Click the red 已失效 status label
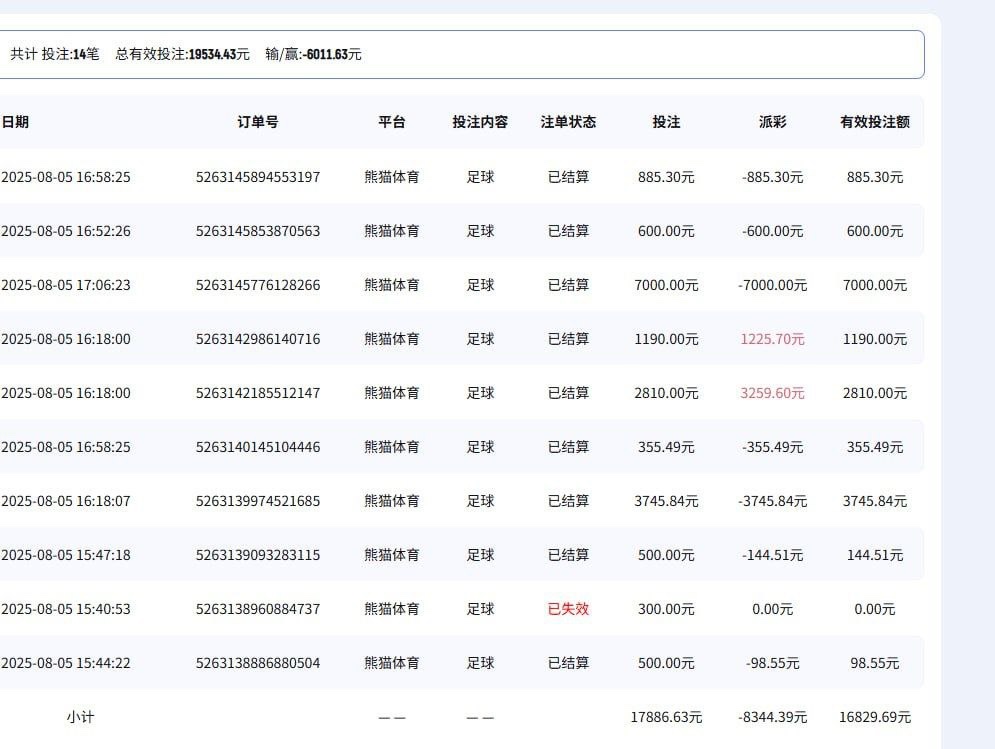The height and width of the screenshot is (749, 995). (x=567, y=608)
